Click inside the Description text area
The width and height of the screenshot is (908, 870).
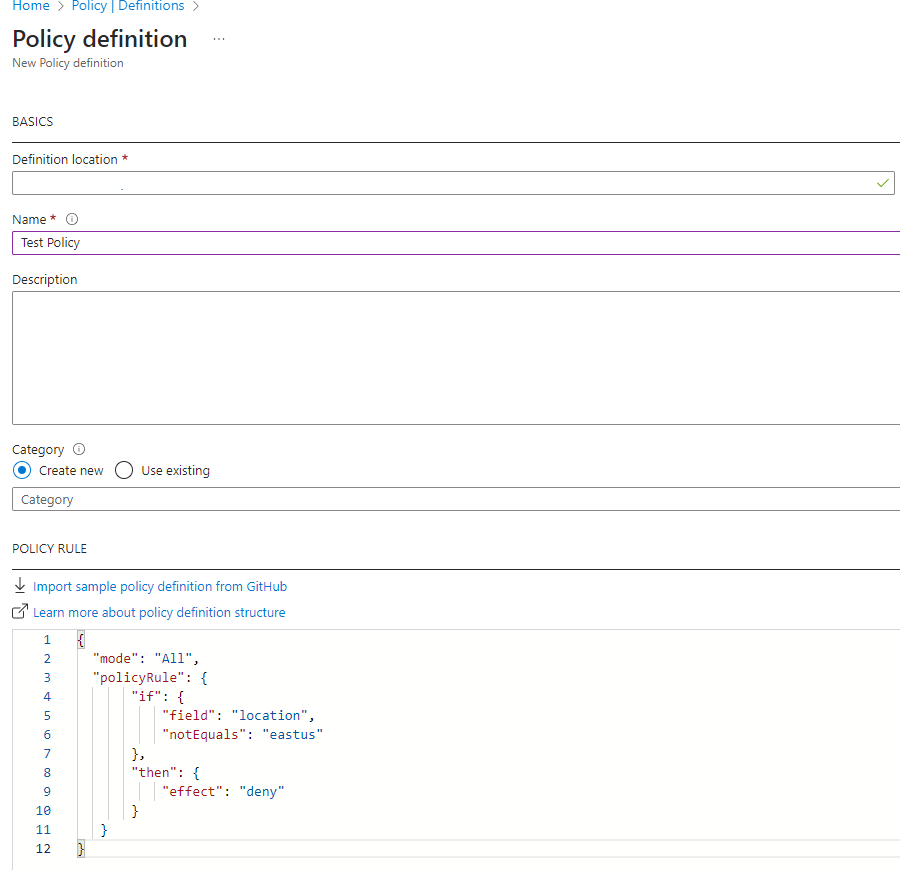pos(450,358)
